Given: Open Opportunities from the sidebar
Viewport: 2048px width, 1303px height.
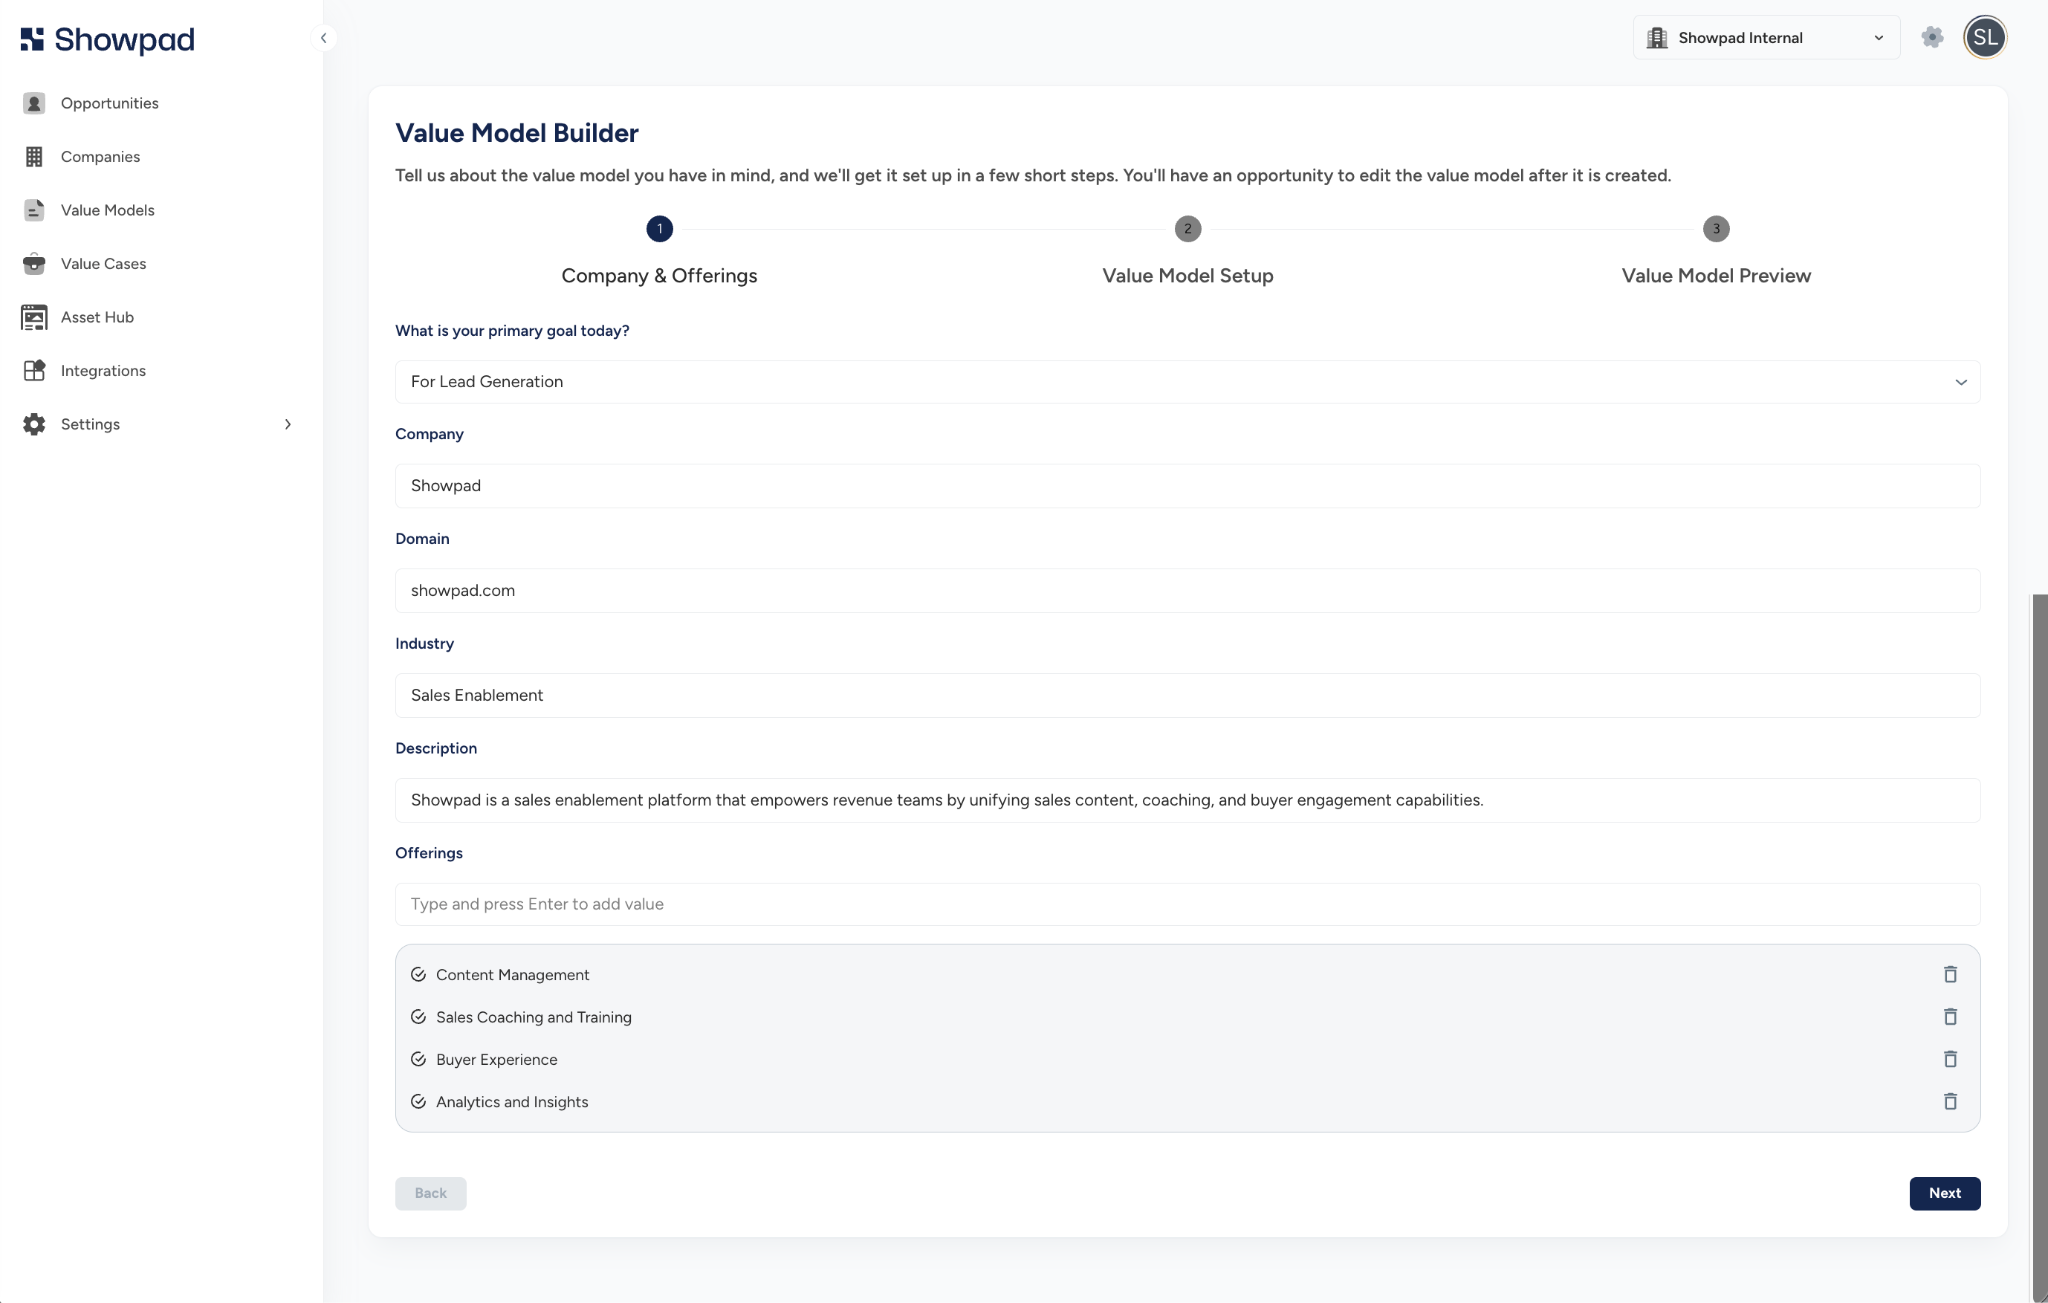Looking at the screenshot, I should [x=110, y=103].
